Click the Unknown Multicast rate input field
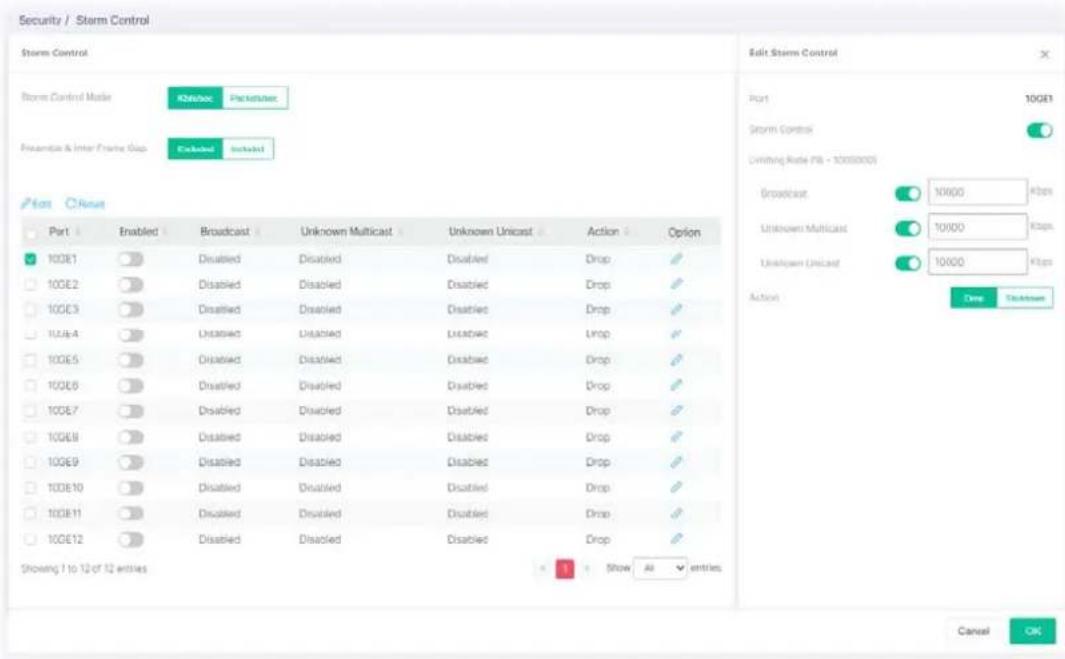The width and height of the screenshot is (1065, 659). [977, 227]
